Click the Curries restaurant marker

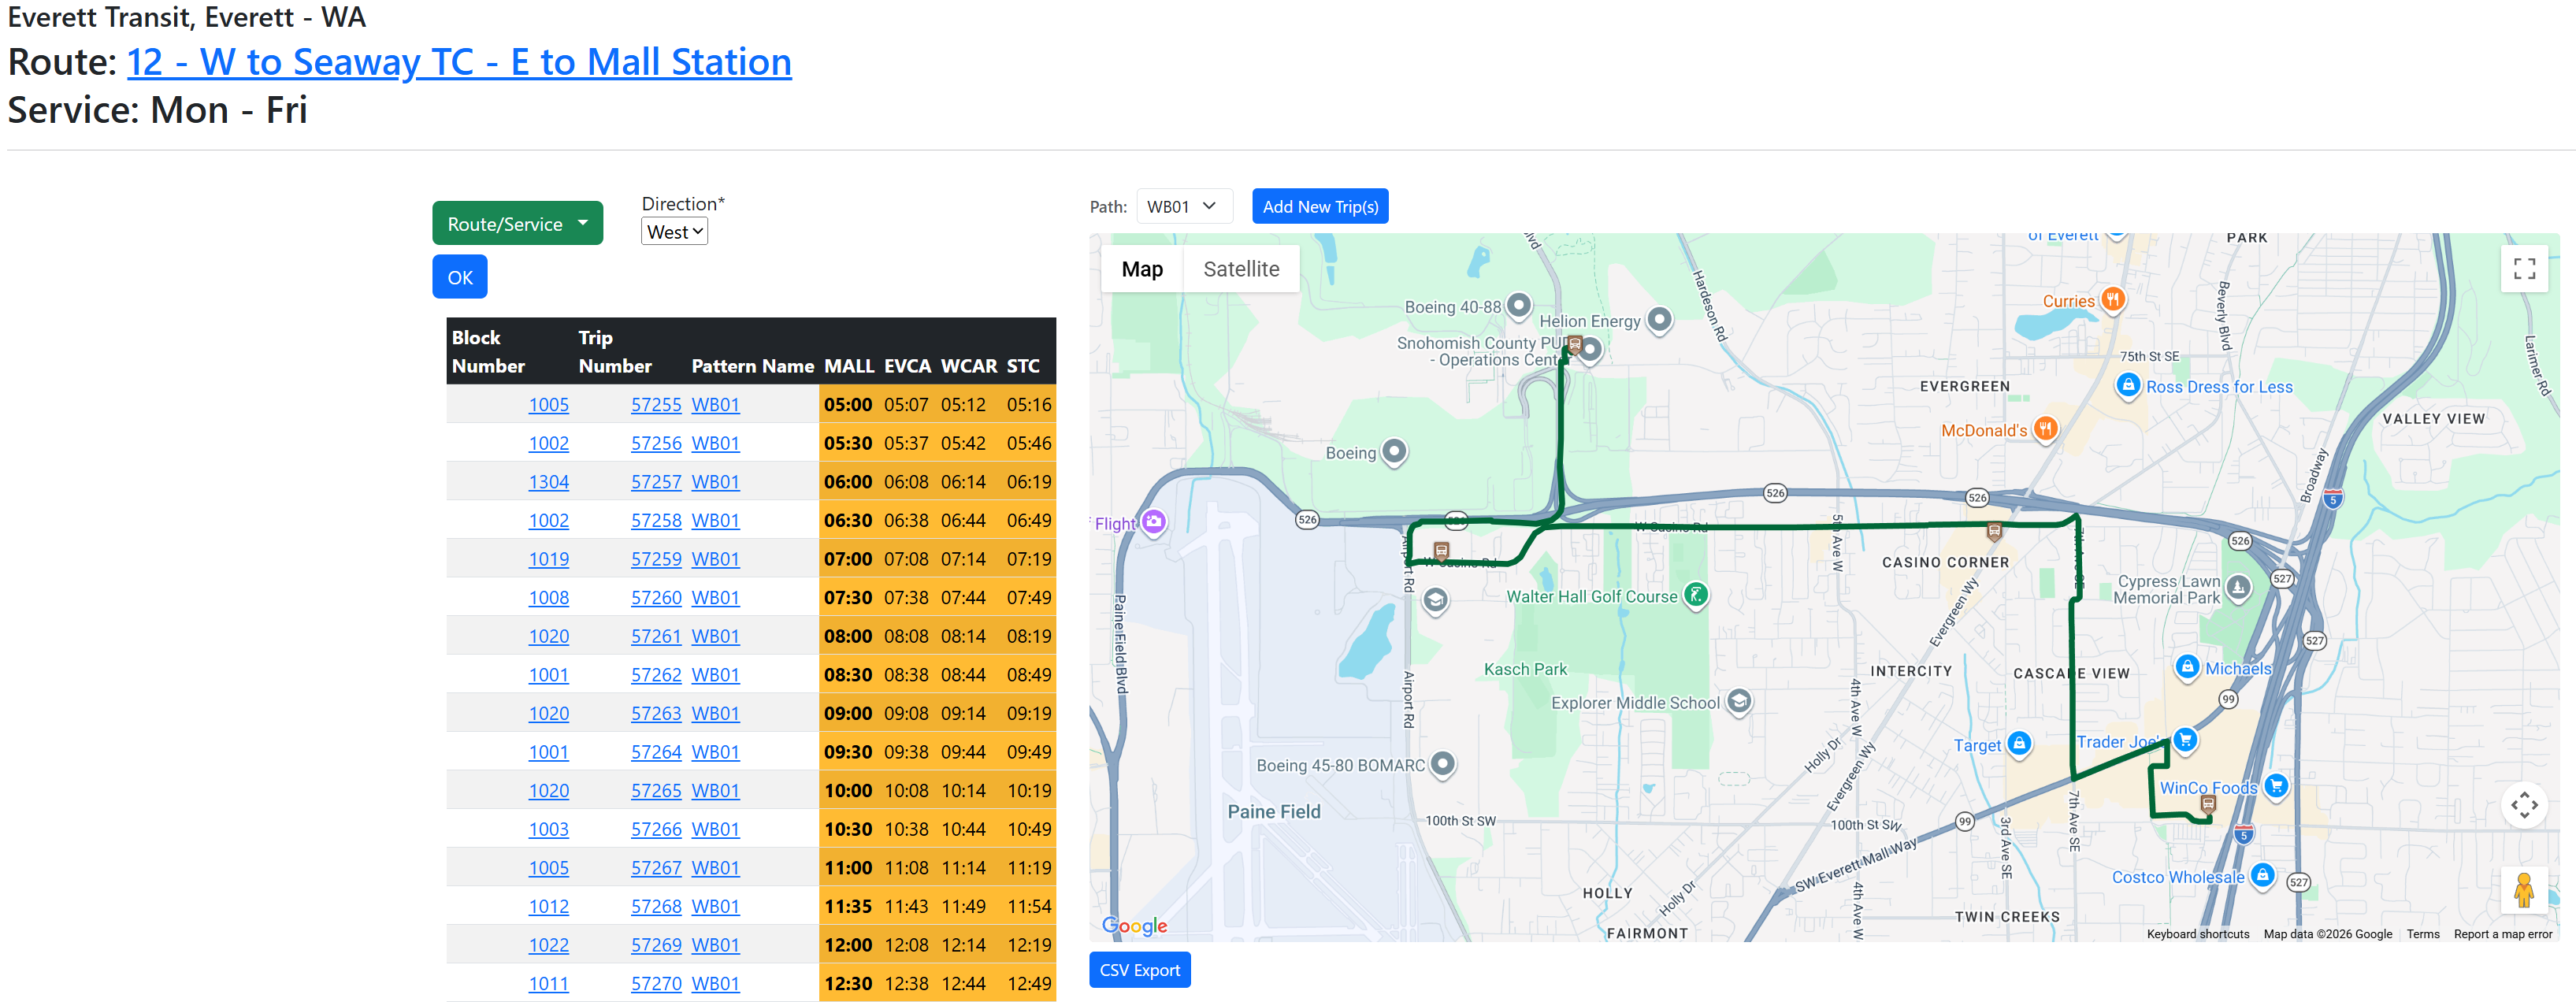click(2112, 298)
